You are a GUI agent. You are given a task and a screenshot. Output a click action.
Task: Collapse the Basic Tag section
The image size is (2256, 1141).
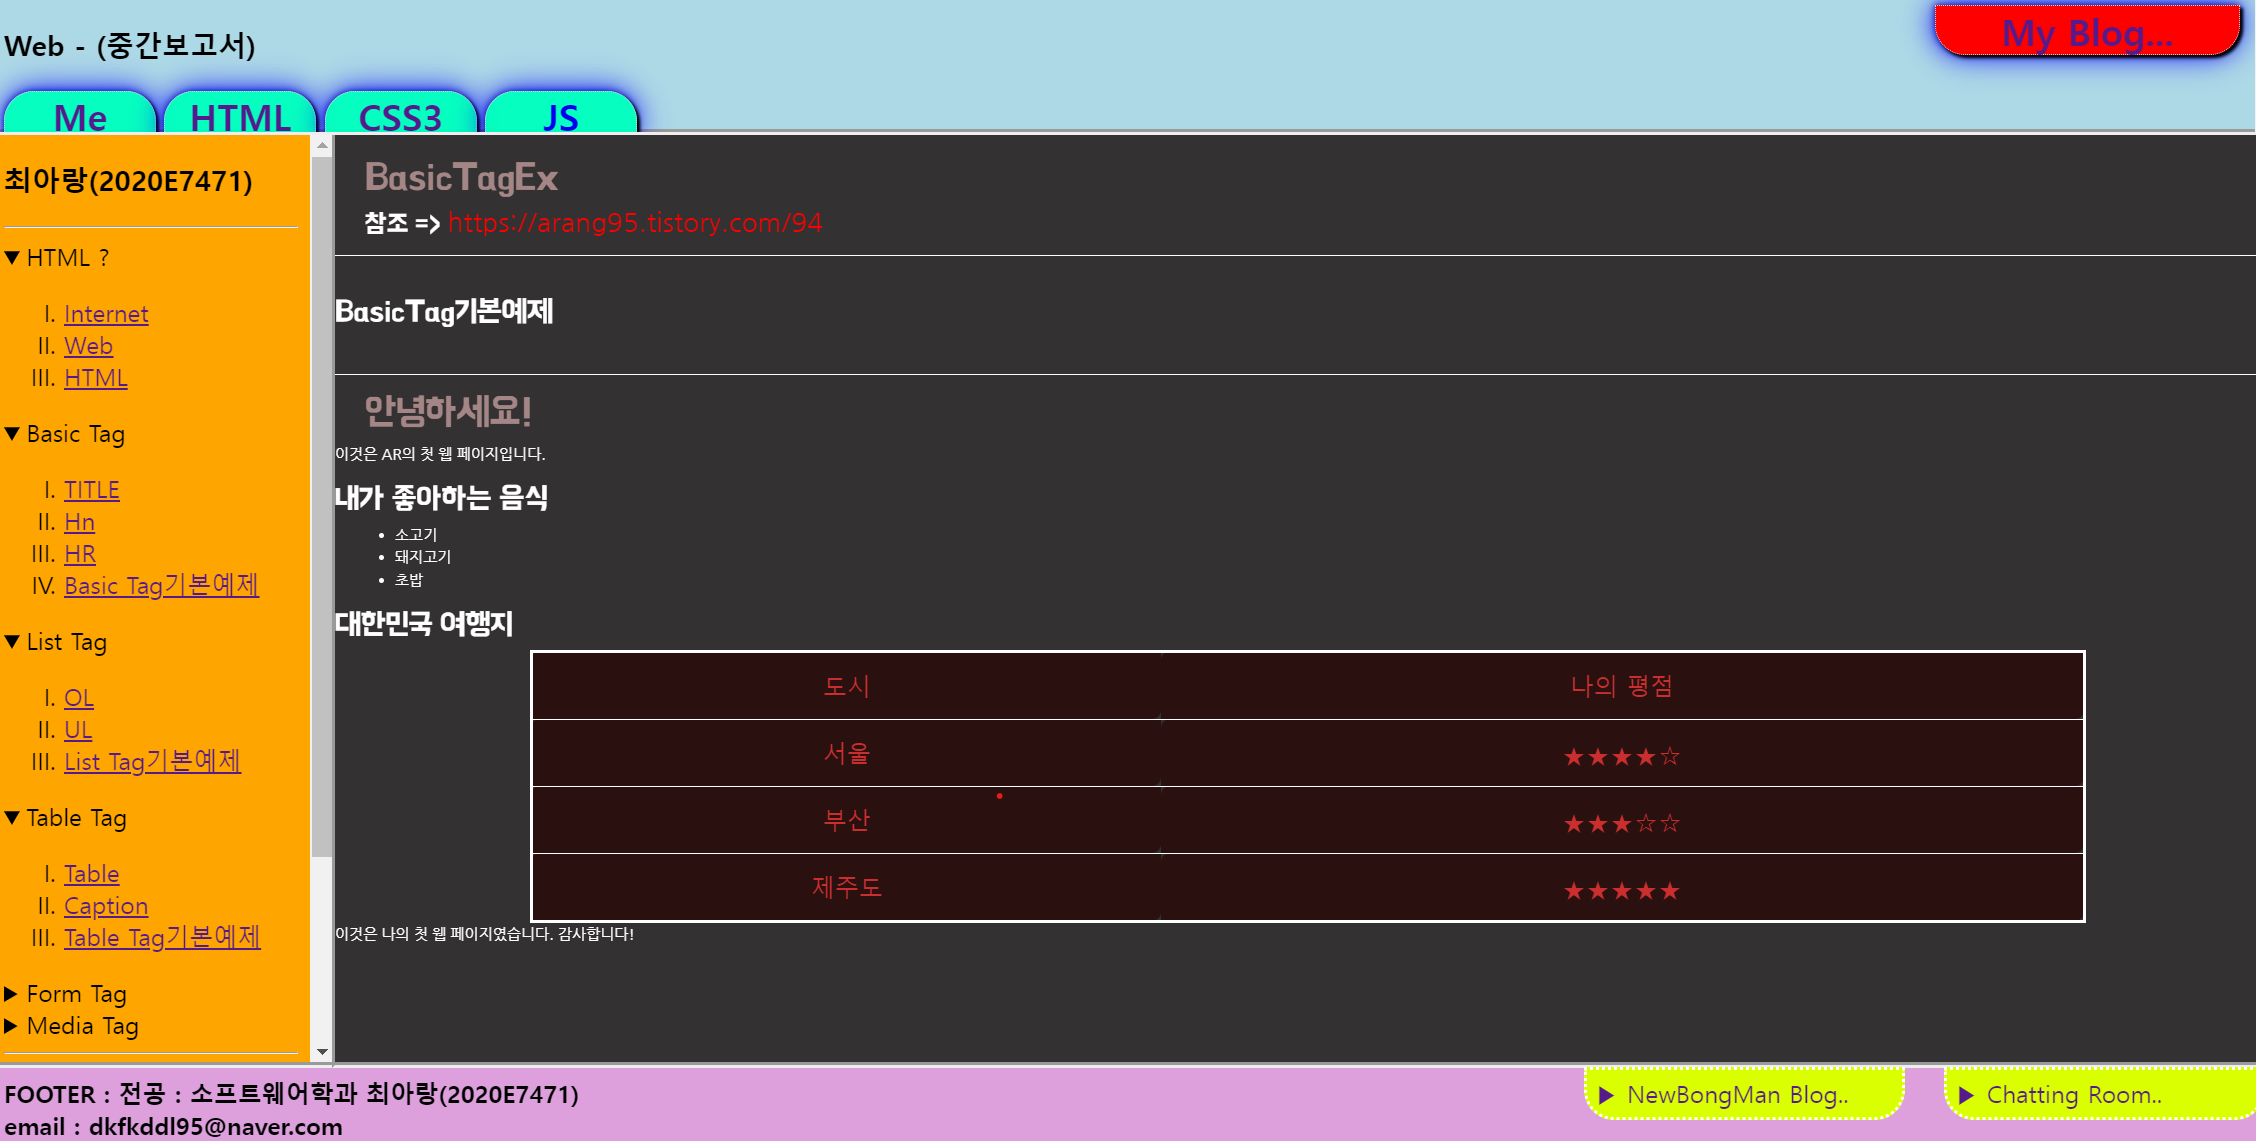click(x=12, y=434)
